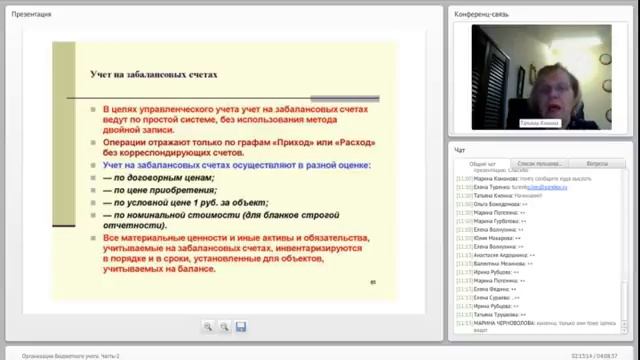The height and width of the screenshot is (360, 640).
Task: Open the email link in Елена Туренко's message
Action: coord(547,187)
